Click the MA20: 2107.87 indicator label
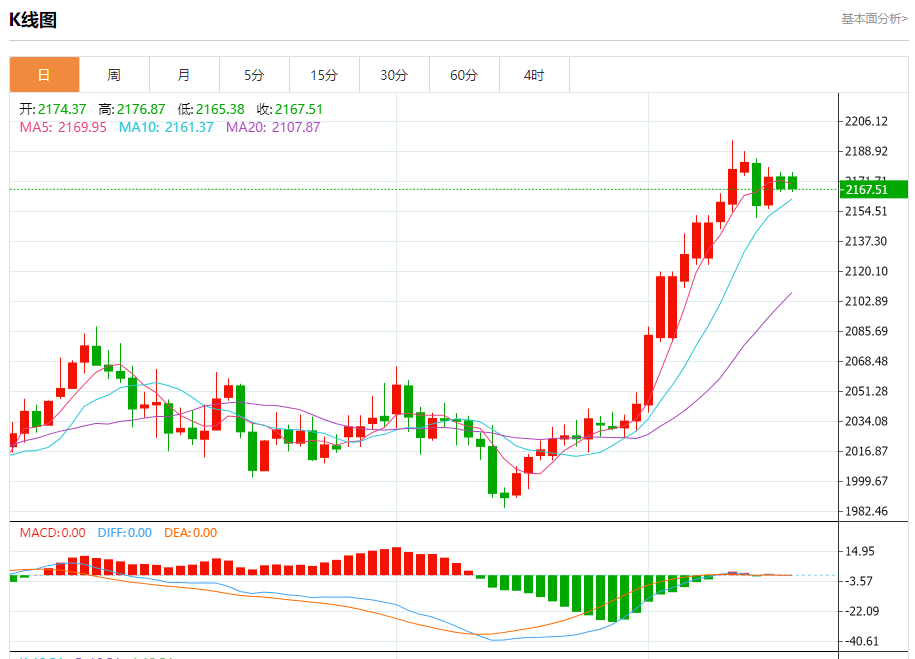This screenshot has width=915, height=659. point(273,127)
